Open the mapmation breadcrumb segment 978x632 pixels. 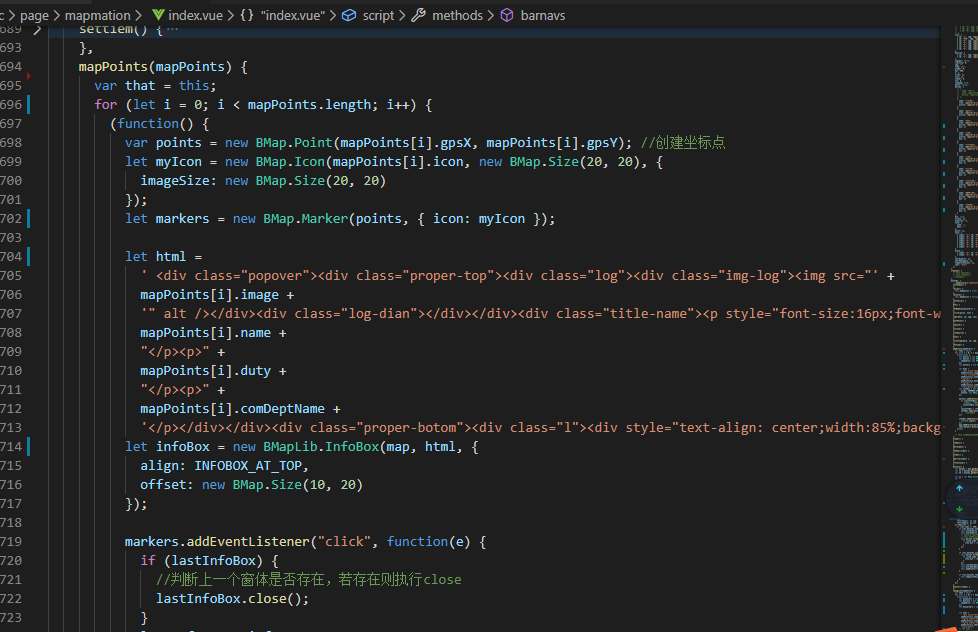pyautogui.click(x=98, y=15)
